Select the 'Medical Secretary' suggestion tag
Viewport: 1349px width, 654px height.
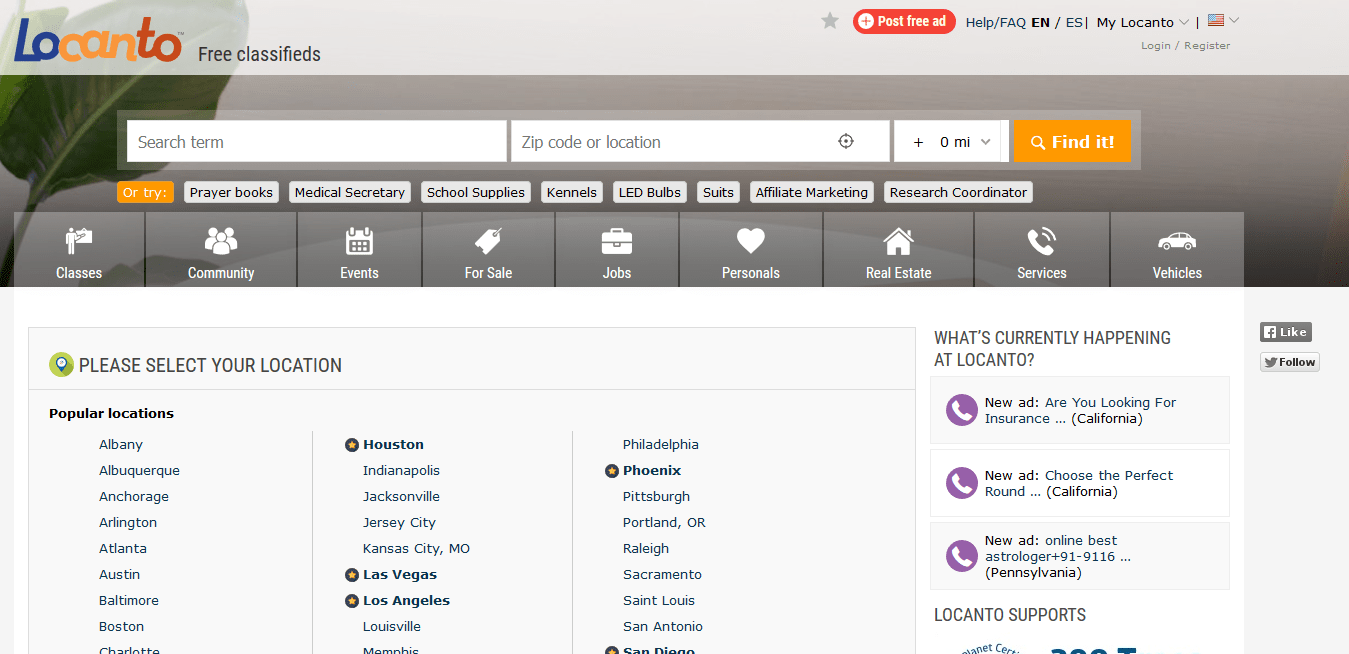(x=350, y=192)
